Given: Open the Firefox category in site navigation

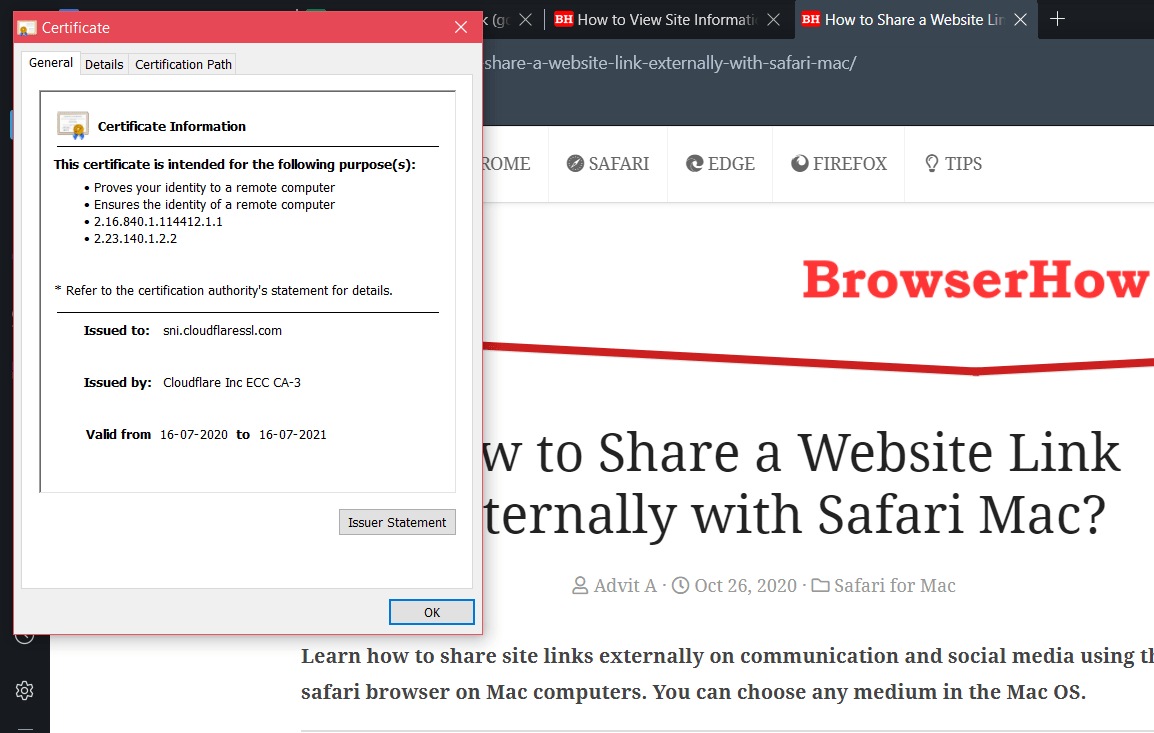Looking at the screenshot, I should click(838, 163).
